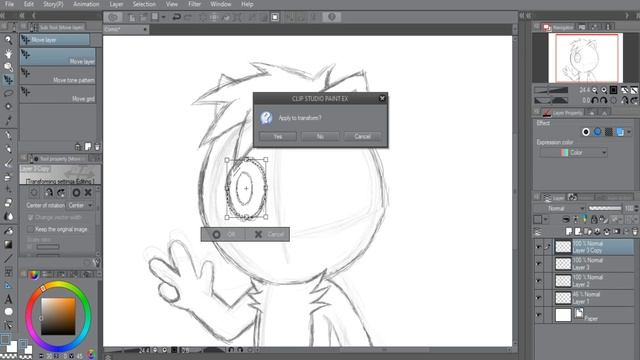Open Expression color dropdown
640x360 pixels.
point(573,153)
